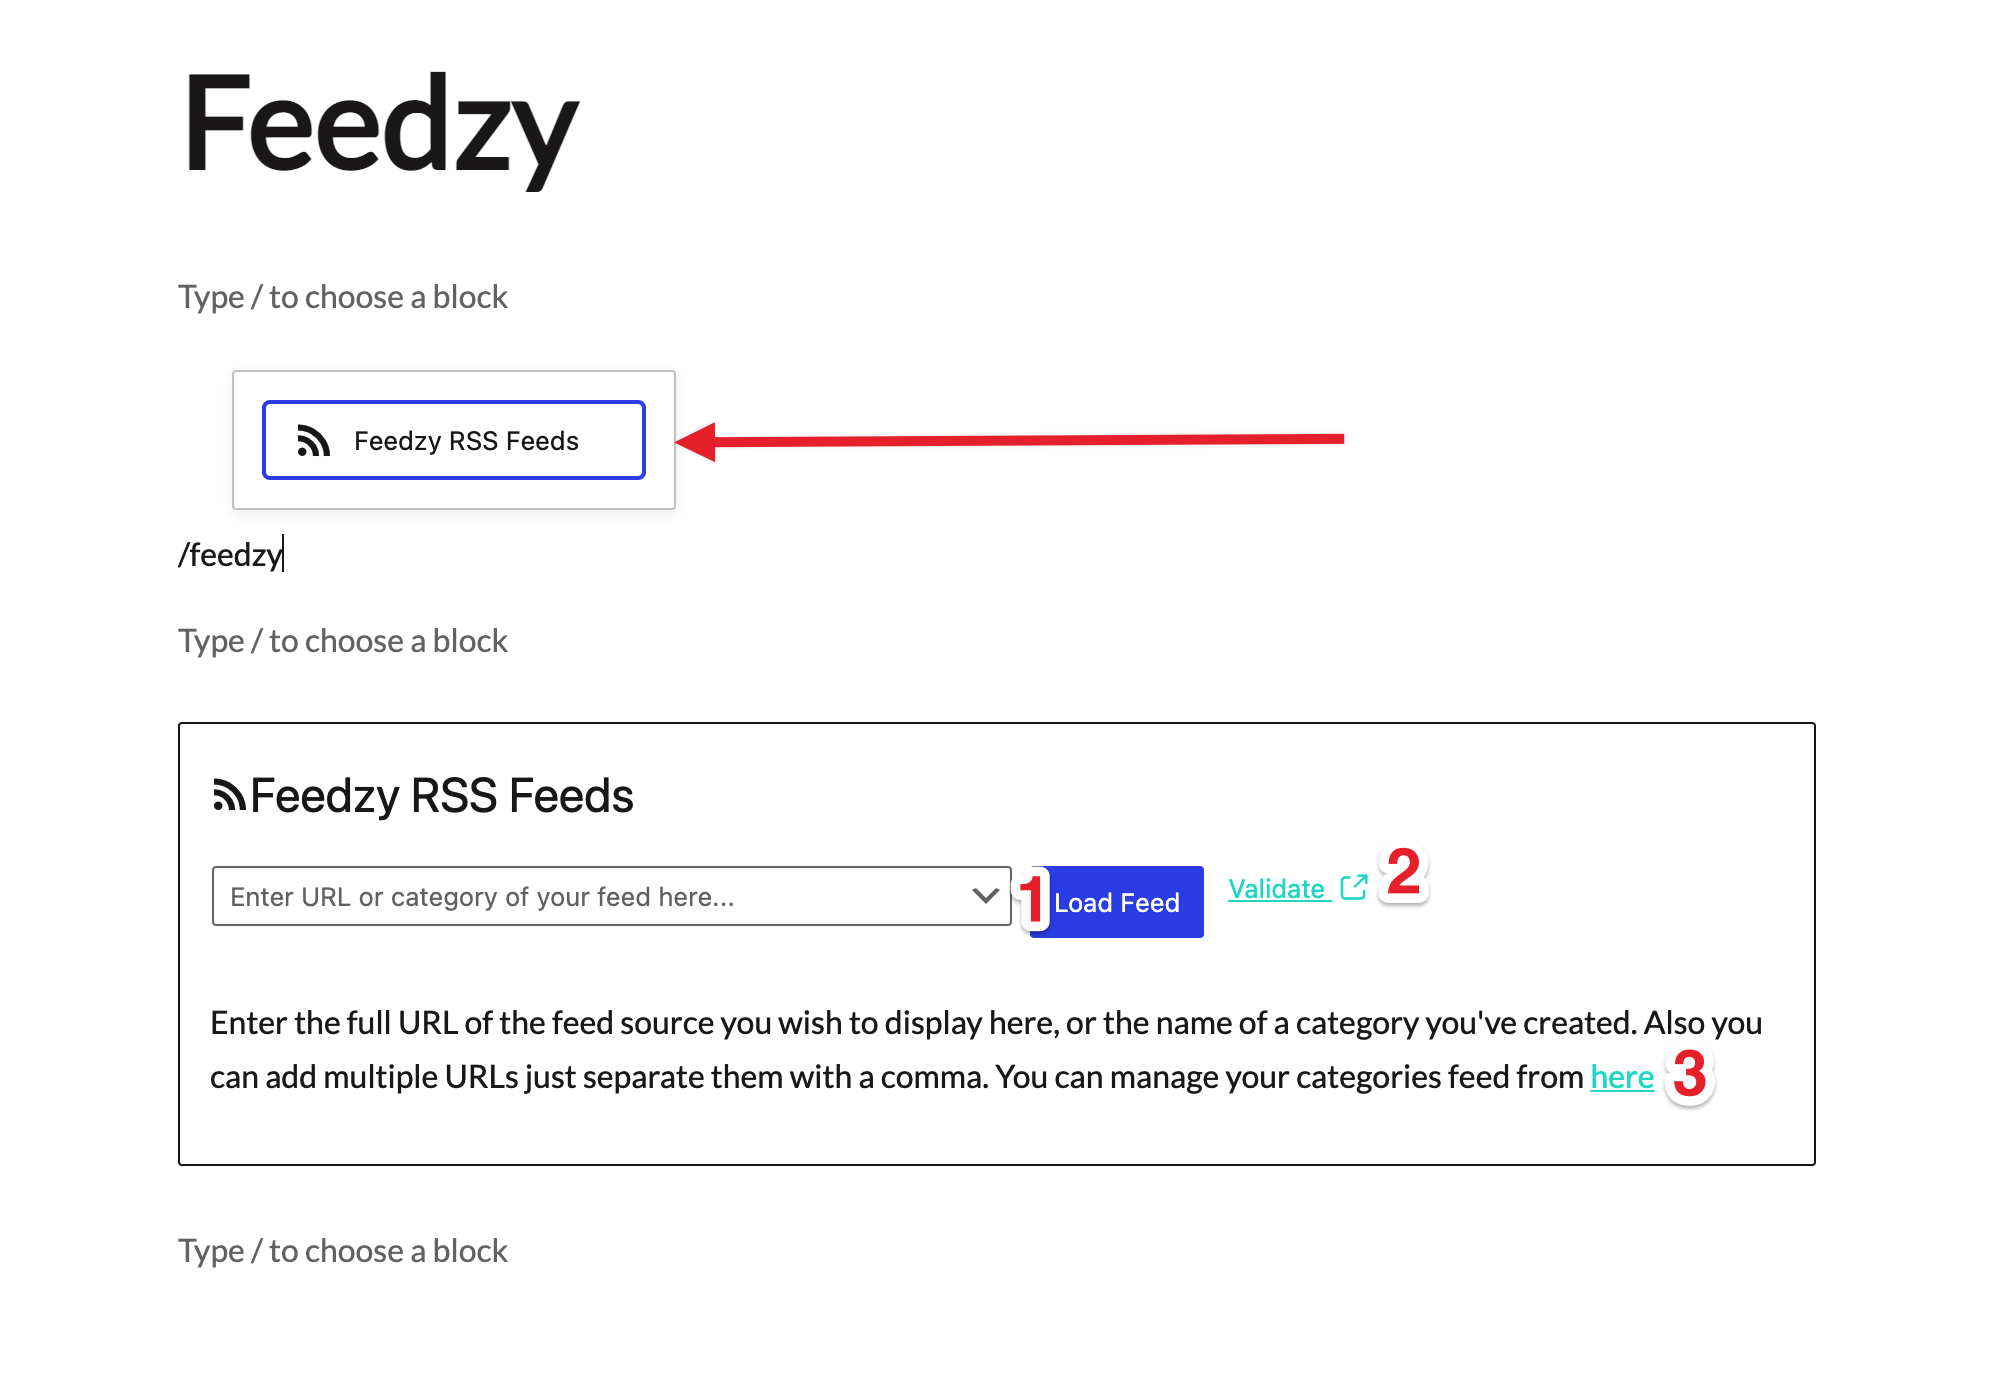The width and height of the screenshot is (1998, 1396).
Task: Click the Load Feed button
Action: 1115,902
